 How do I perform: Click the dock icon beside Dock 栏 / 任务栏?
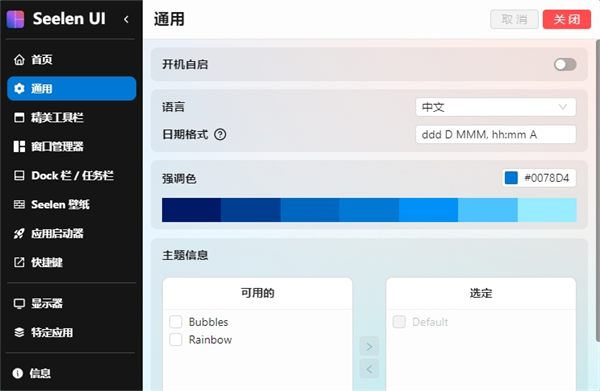point(19,176)
